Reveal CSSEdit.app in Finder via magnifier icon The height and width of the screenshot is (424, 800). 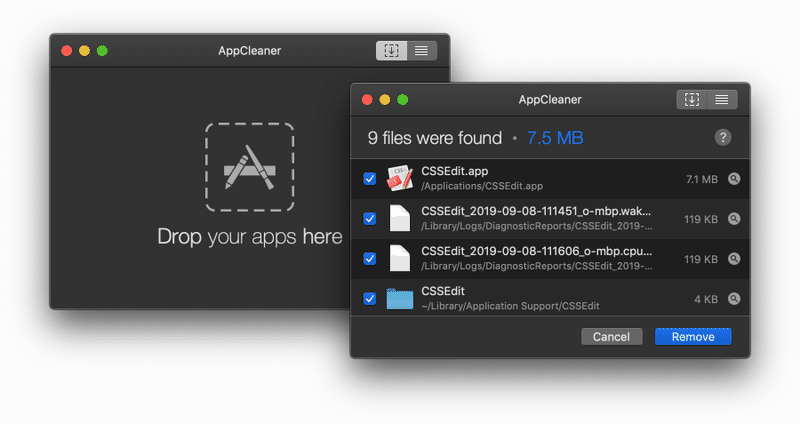(734, 179)
